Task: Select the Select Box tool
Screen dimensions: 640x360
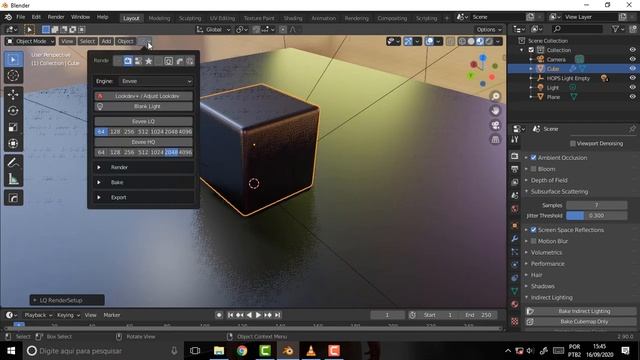Action: coord(13,60)
